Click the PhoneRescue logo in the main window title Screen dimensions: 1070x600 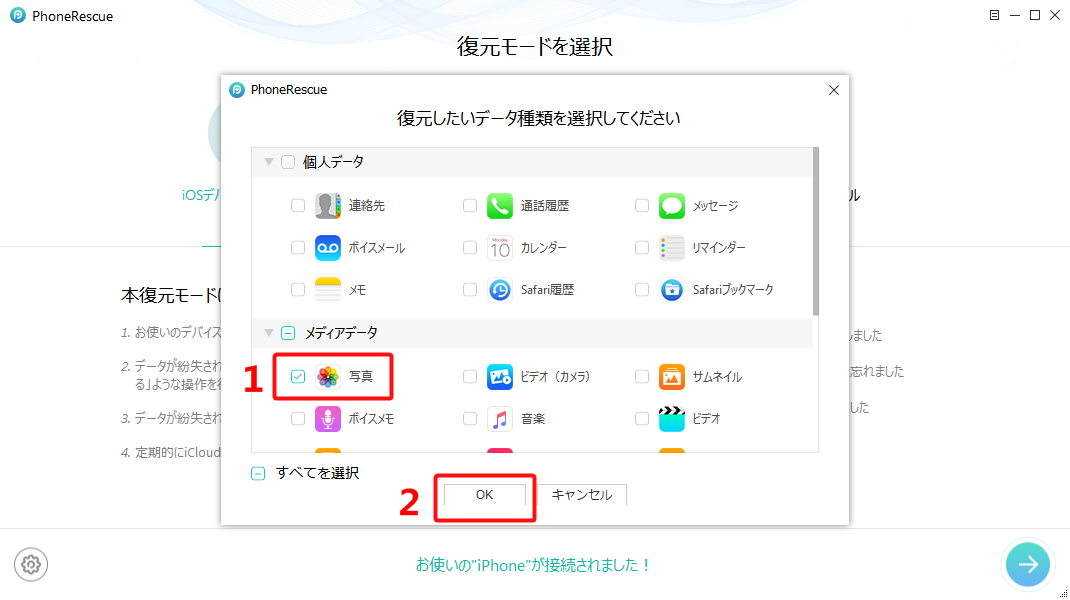tap(18, 16)
